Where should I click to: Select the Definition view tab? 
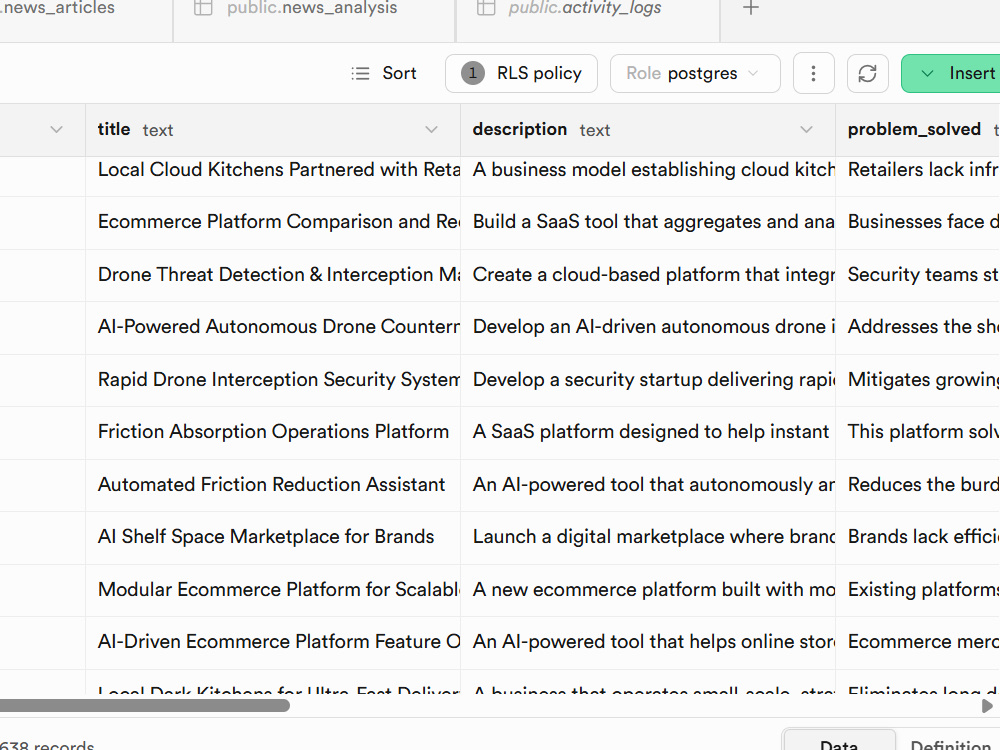(x=949, y=744)
